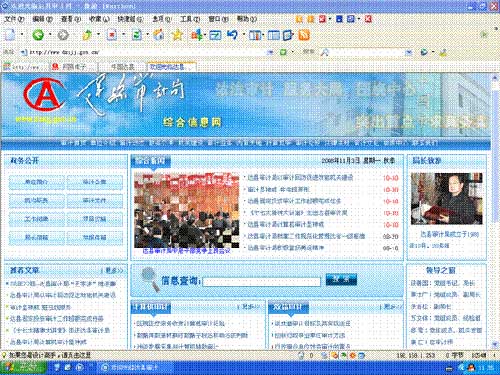Click the Stop loading toolbar icon

112,35
